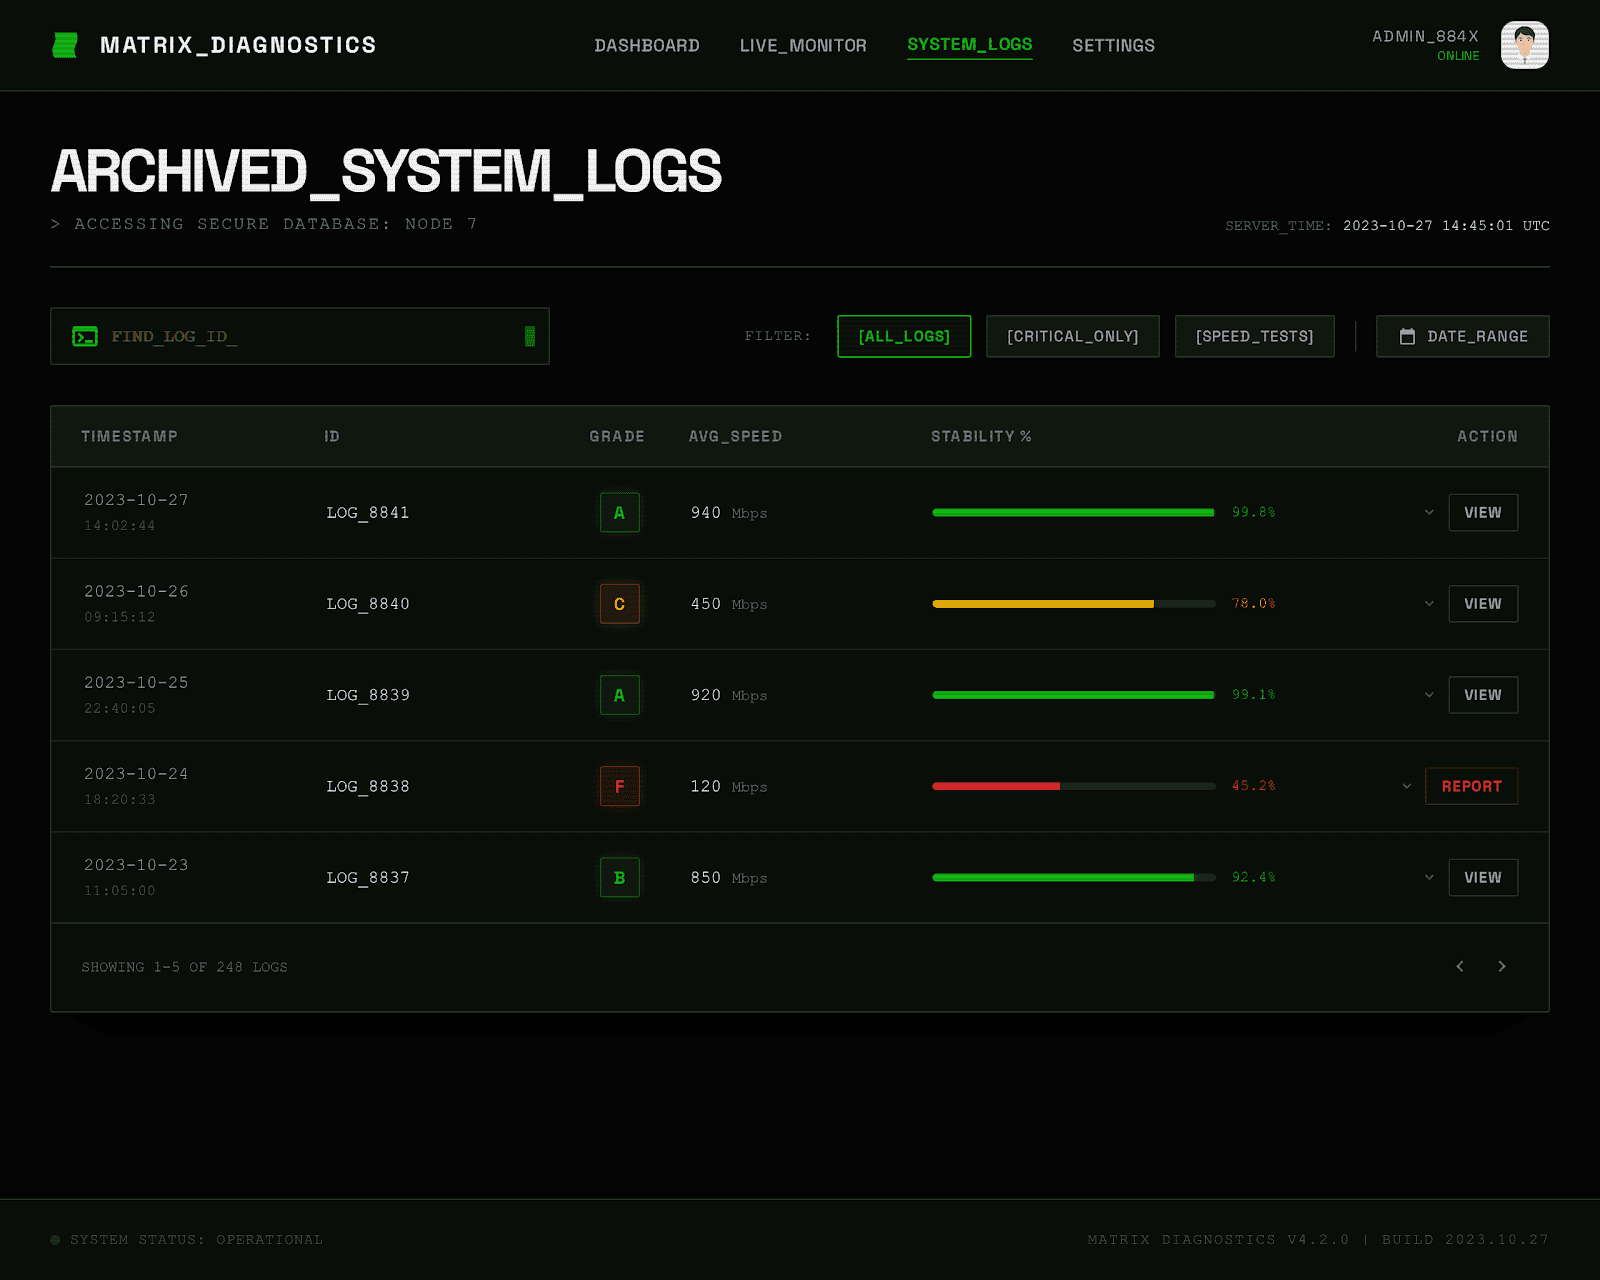Sort by ID column header
This screenshot has height=1280, width=1600.
[x=332, y=437]
